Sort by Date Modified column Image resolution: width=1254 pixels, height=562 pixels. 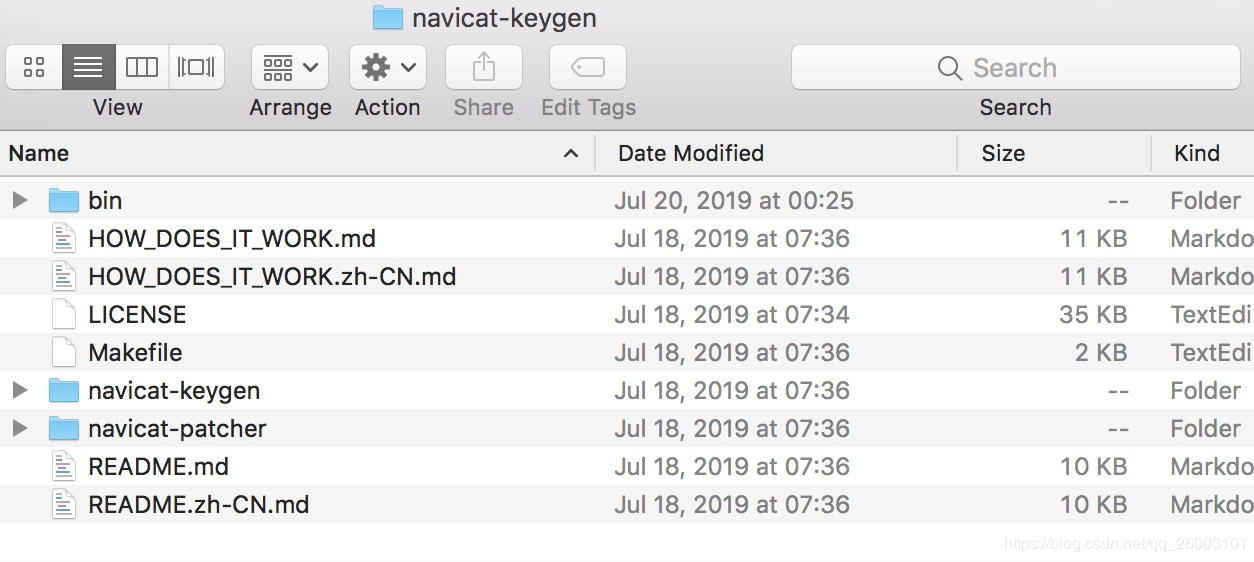point(776,153)
